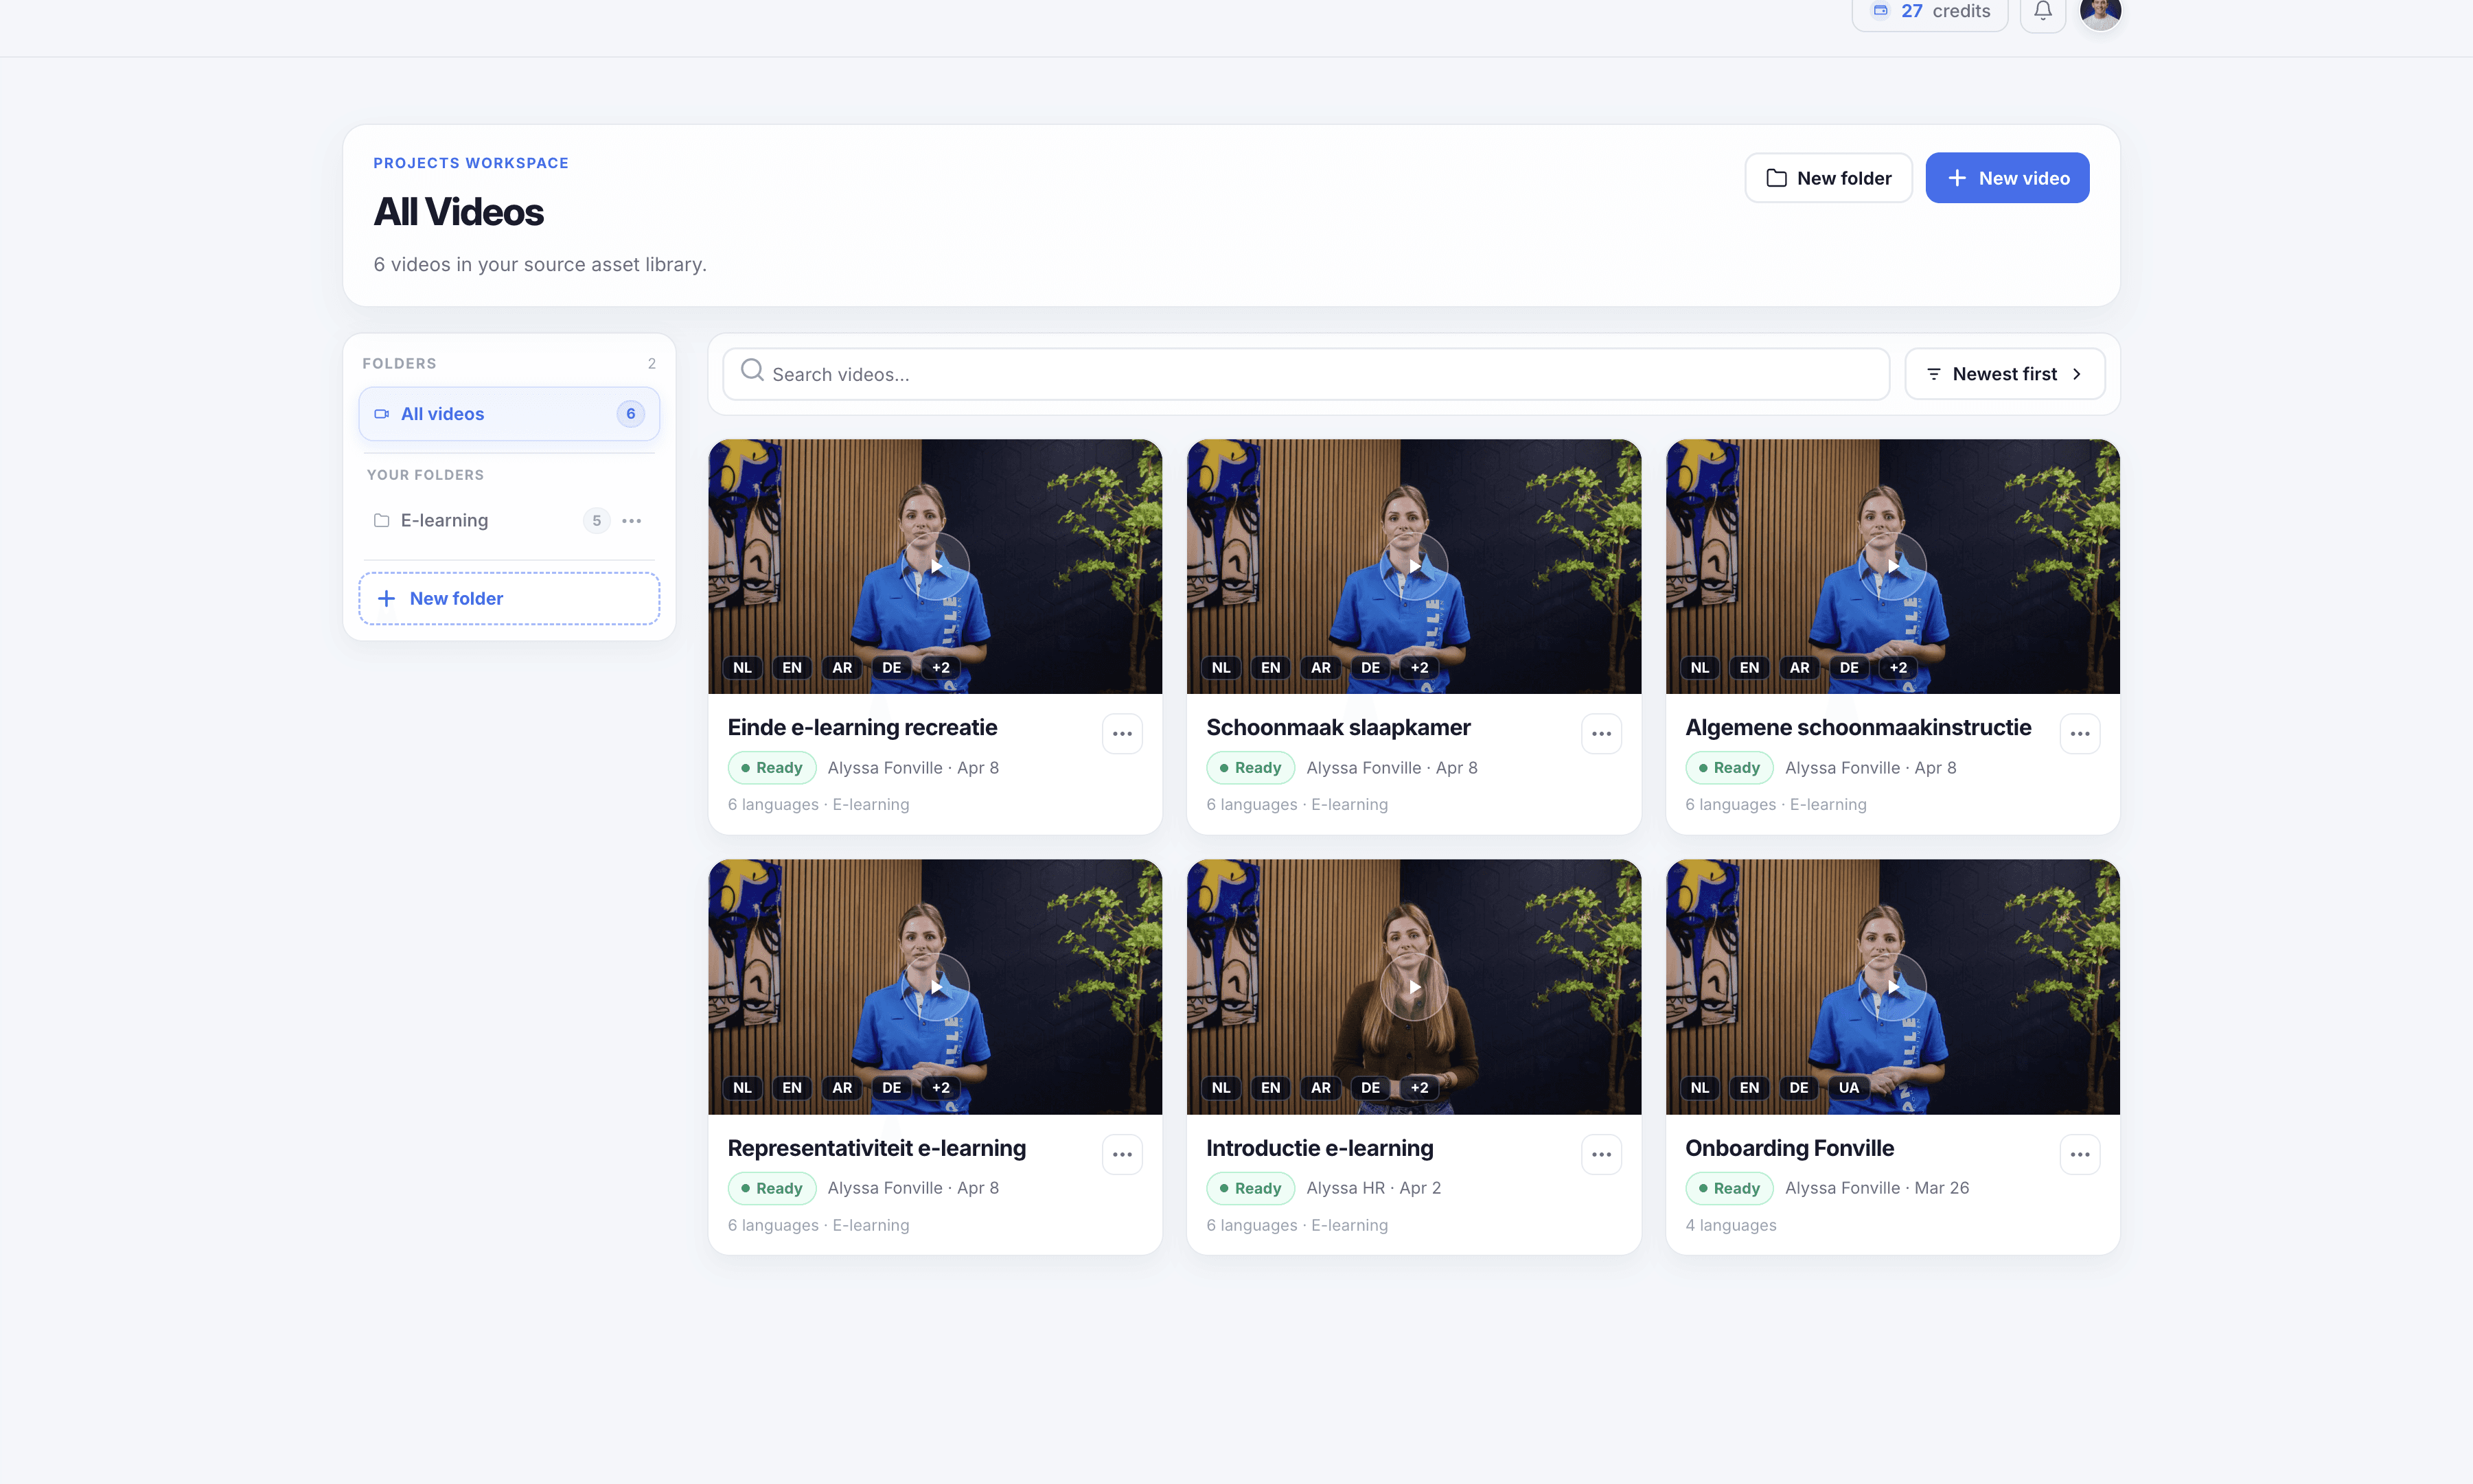Click UA language tag on Onboarding Fonville
Viewport: 2473px width, 1484px height.
point(1848,1087)
